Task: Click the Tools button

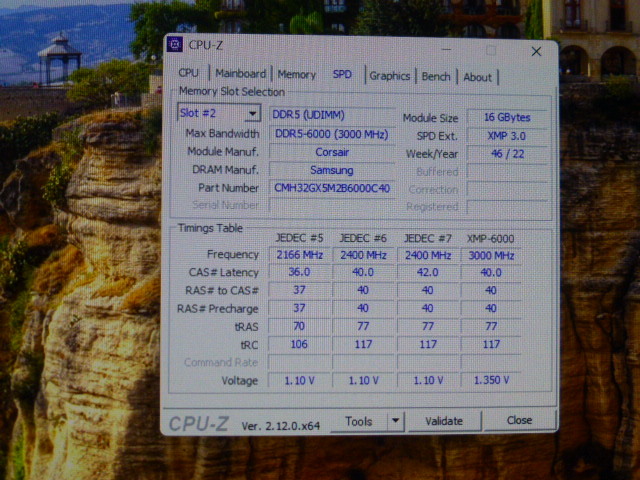Action: tap(359, 421)
